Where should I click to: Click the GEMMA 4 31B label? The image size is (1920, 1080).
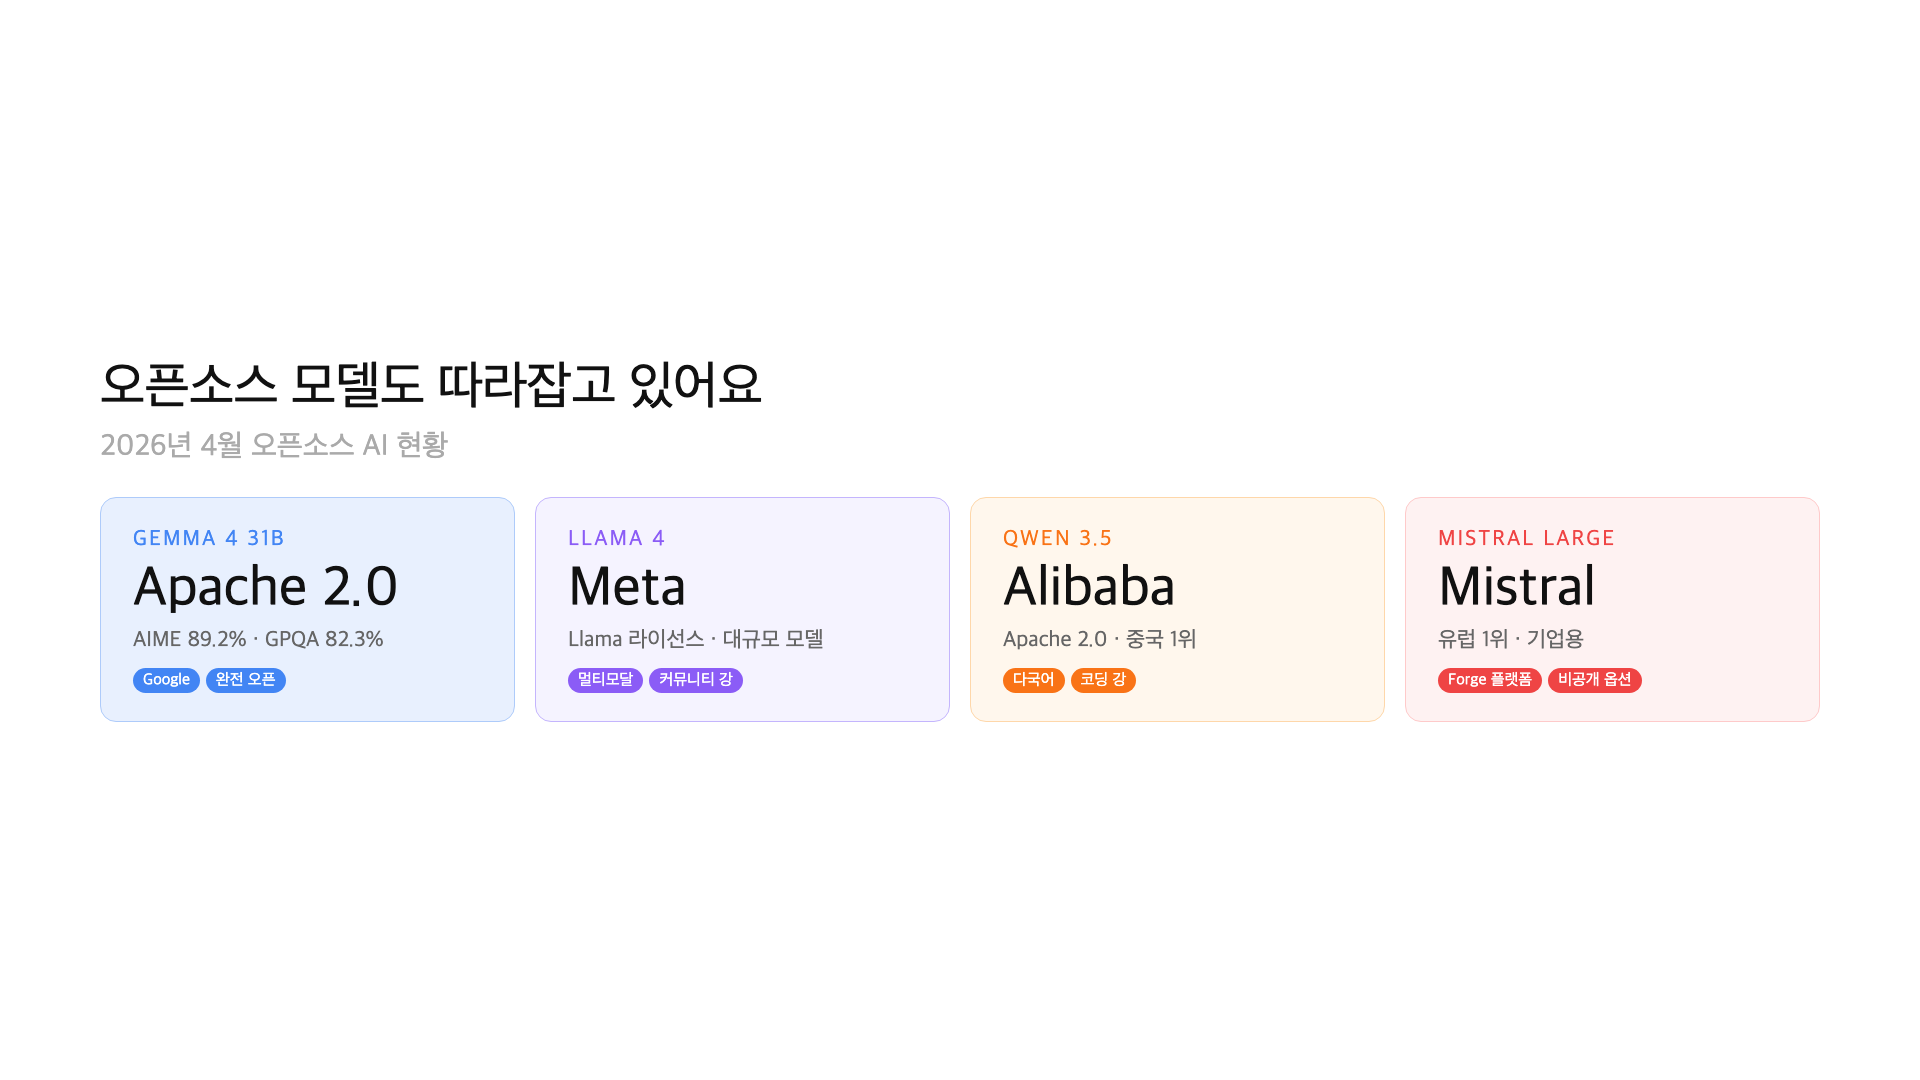tap(209, 538)
